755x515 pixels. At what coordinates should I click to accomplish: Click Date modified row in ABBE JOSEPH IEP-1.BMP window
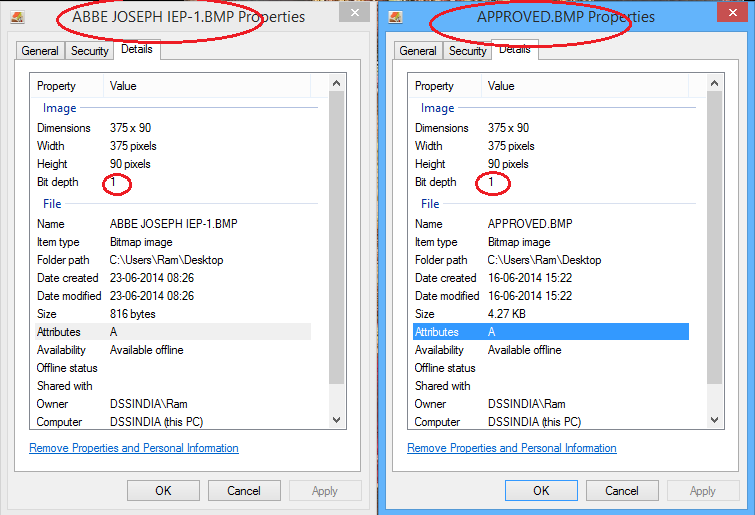173,296
